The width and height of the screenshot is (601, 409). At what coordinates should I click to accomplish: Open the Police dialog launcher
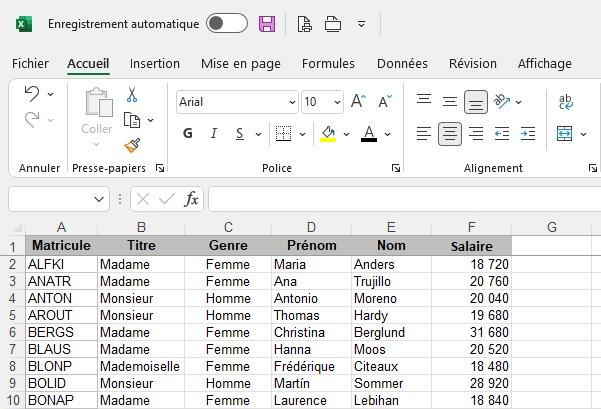point(396,168)
